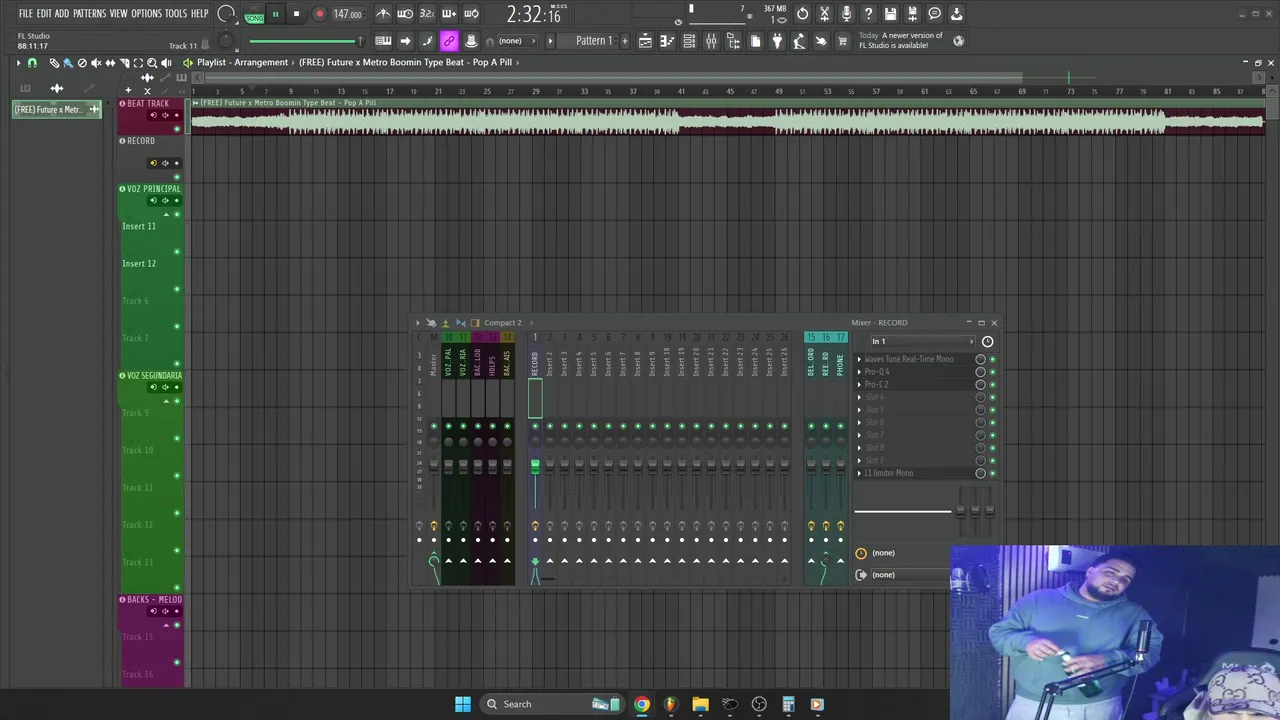Click the main volume slider in top toolbar

point(305,41)
